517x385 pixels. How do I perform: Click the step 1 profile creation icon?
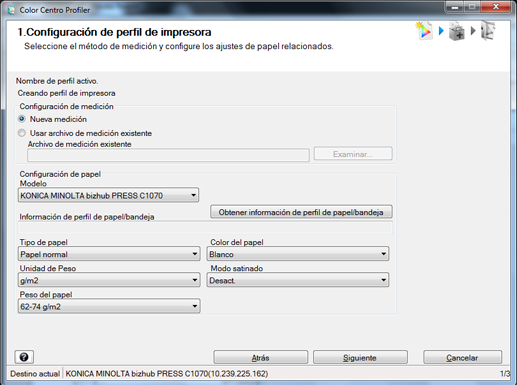pyautogui.click(x=424, y=31)
